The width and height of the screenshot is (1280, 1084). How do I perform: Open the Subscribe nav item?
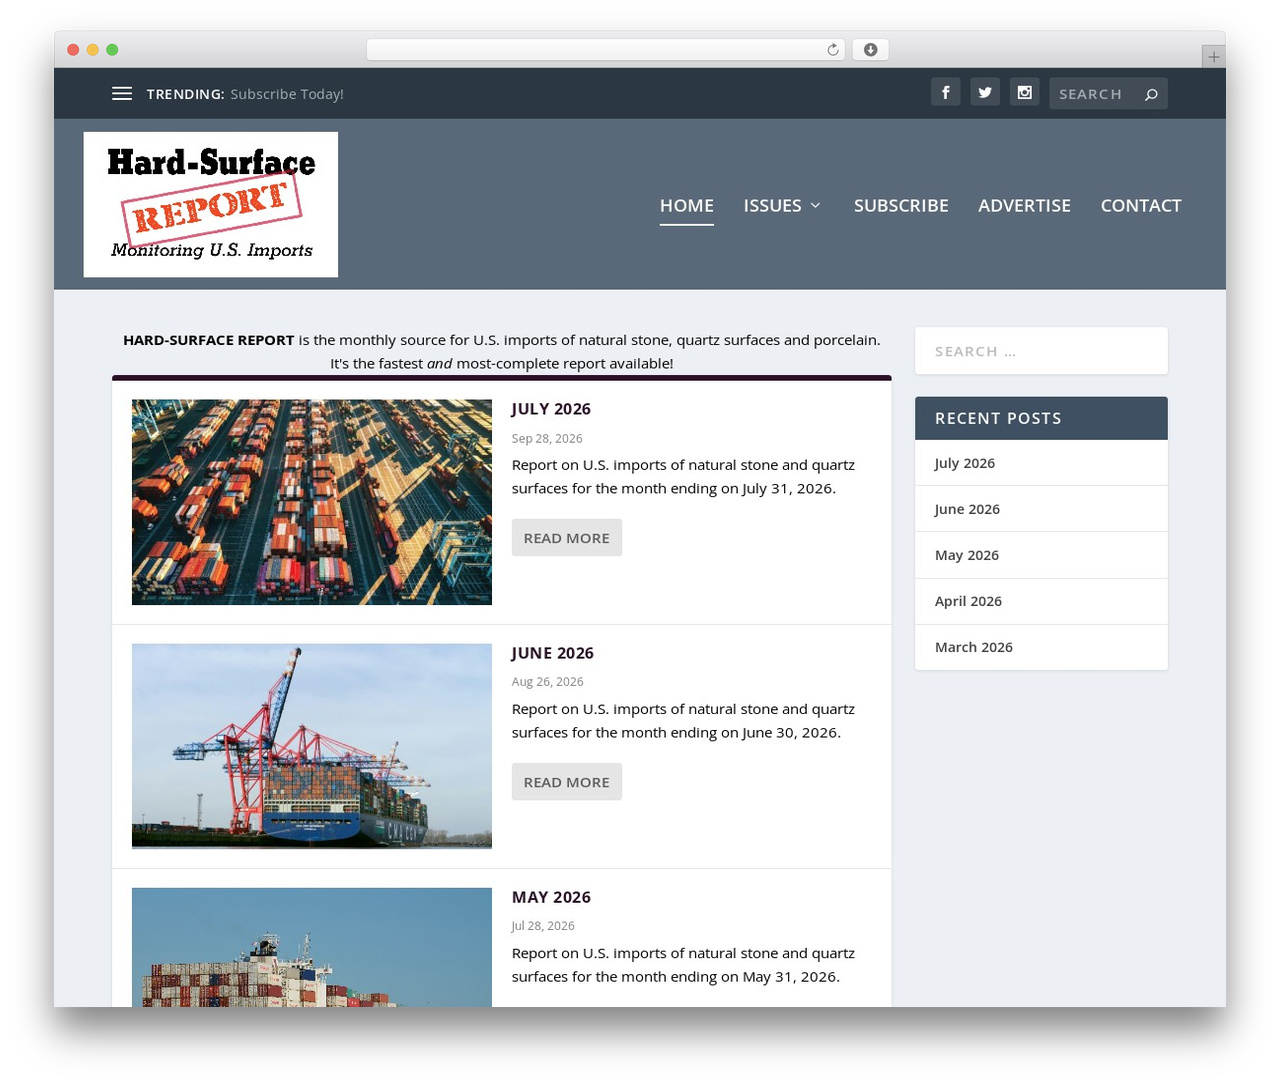click(x=901, y=205)
